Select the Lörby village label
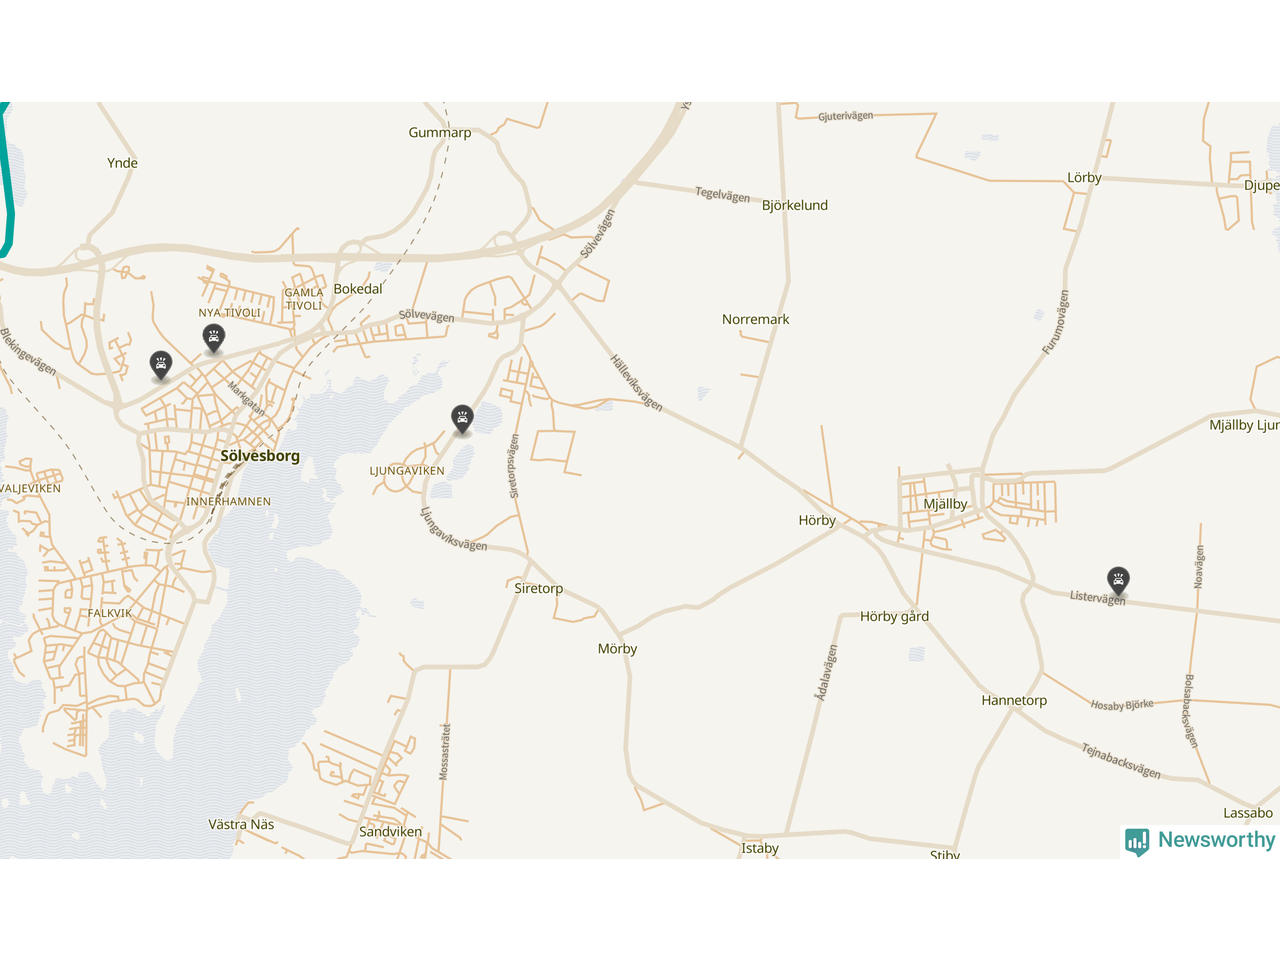The height and width of the screenshot is (960, 1280). [1084, 178]
